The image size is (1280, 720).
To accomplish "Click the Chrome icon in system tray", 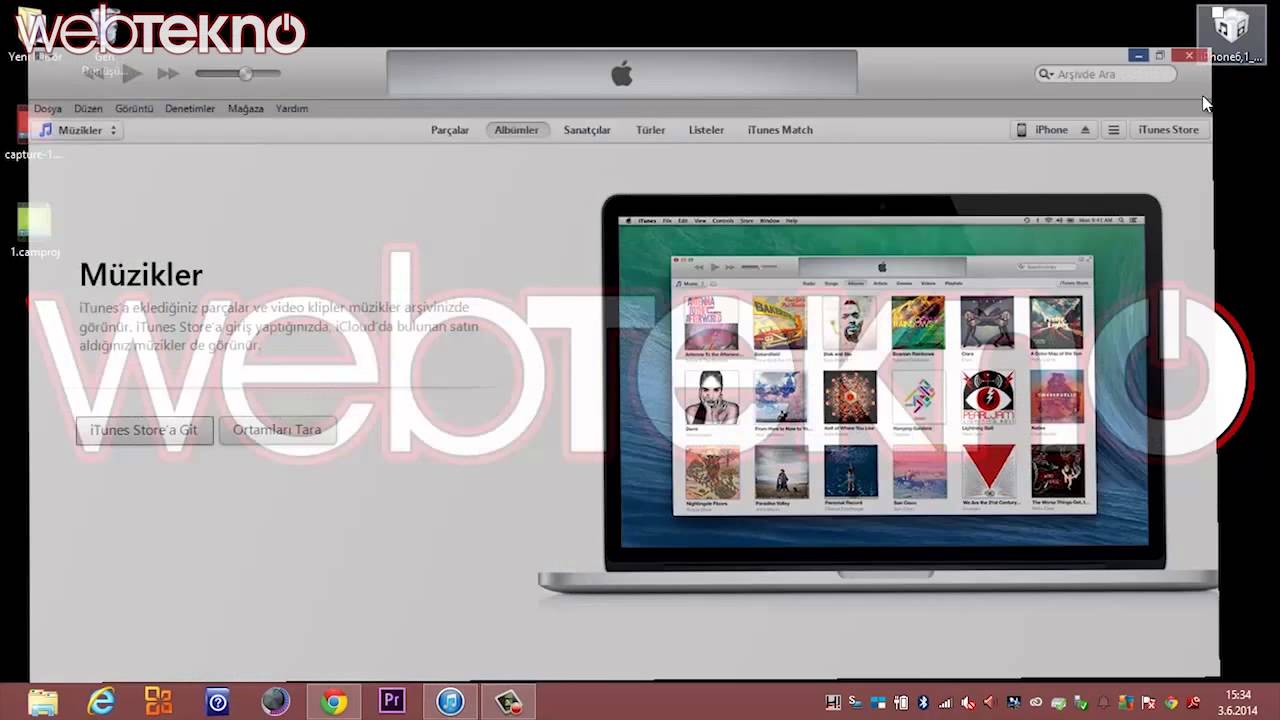I will [x=1171, y=703].
